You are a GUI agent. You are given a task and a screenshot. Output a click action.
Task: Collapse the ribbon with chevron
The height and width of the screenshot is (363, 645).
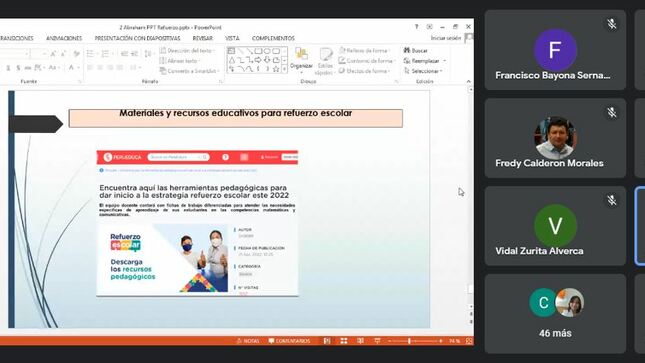pos(469,81)
